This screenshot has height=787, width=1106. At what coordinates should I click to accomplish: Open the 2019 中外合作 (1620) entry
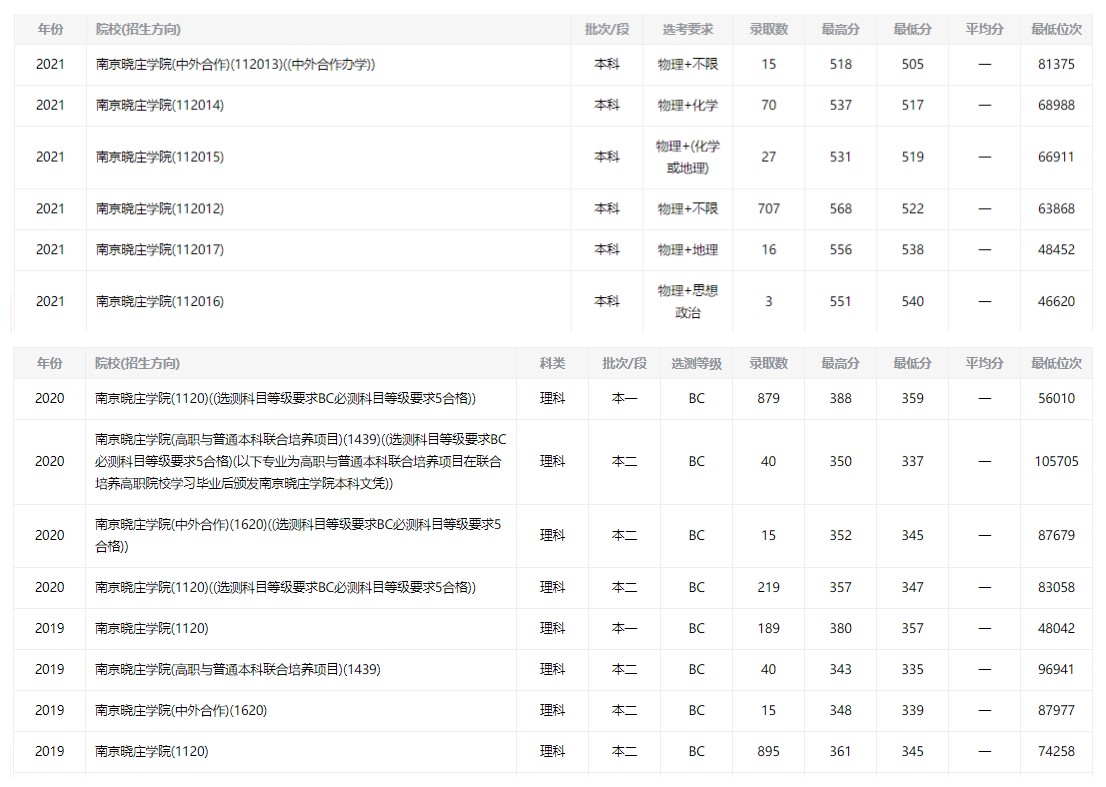(x=181, y=711)
